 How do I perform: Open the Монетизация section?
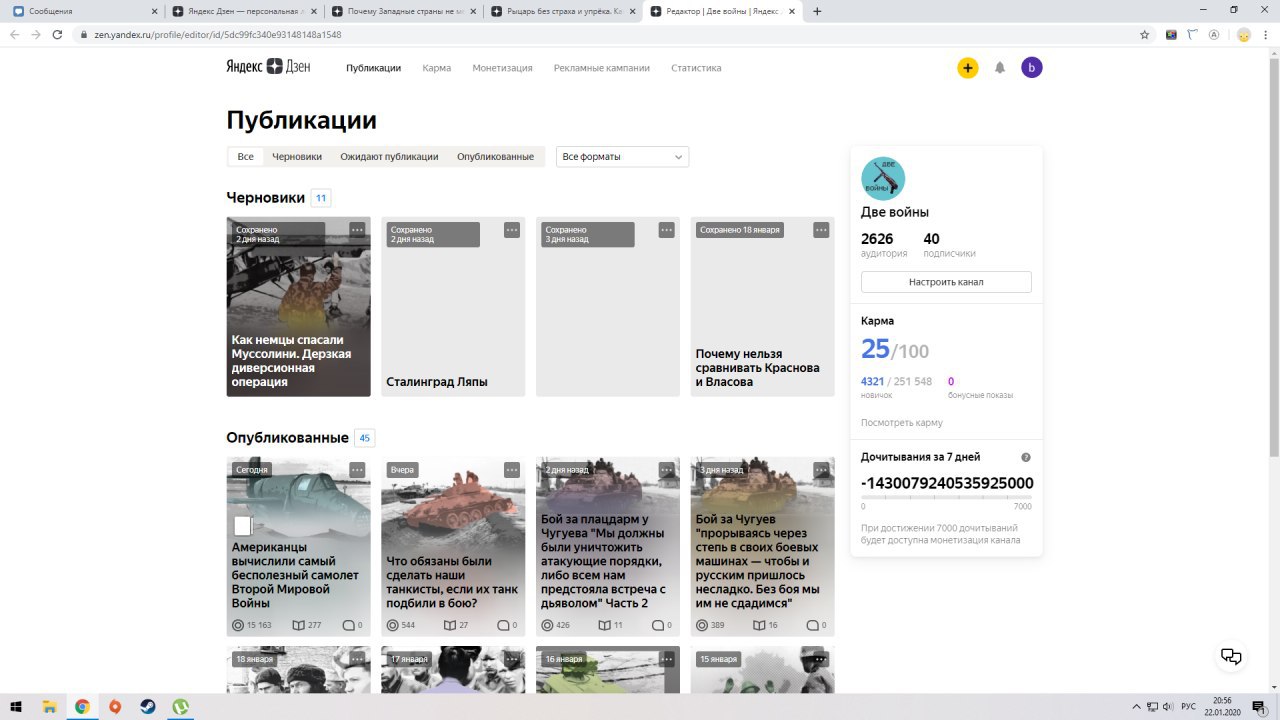click(502, 68)
